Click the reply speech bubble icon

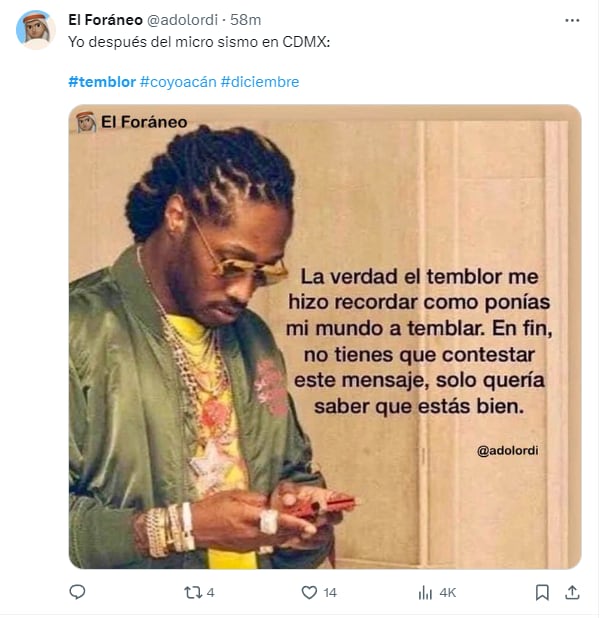pos(77,592)
